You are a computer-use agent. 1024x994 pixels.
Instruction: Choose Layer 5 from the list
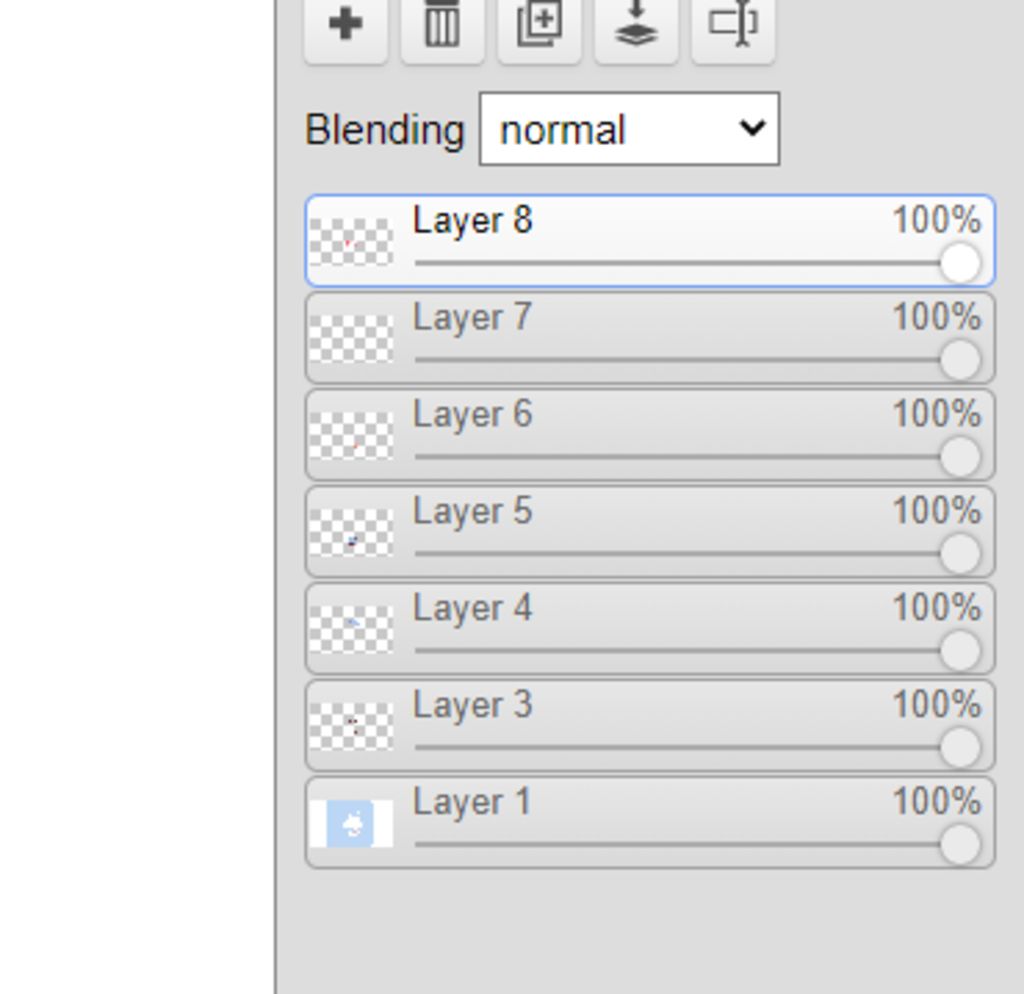650,532
